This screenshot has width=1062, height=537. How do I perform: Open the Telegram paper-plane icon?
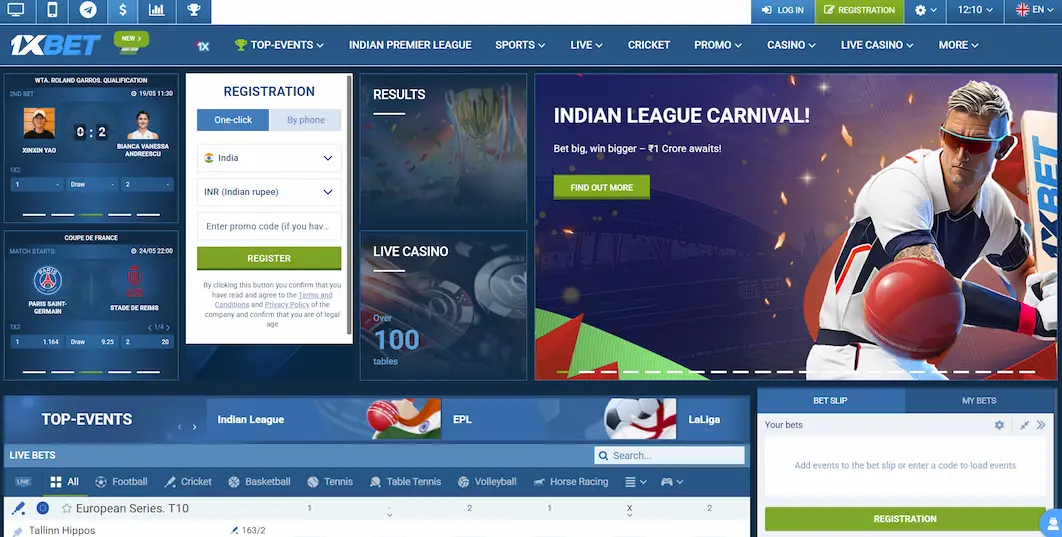[x=87, y=10]
